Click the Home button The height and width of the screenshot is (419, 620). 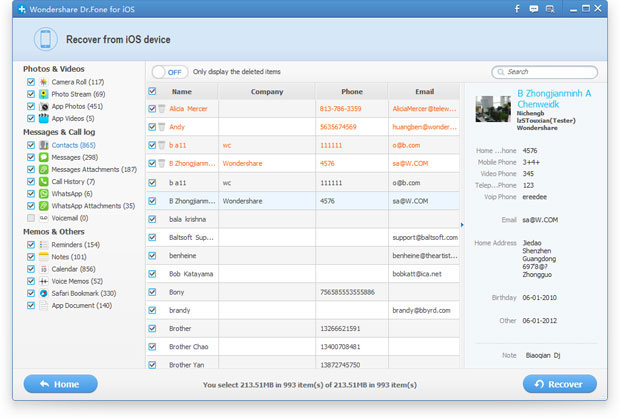coord(60,384)
